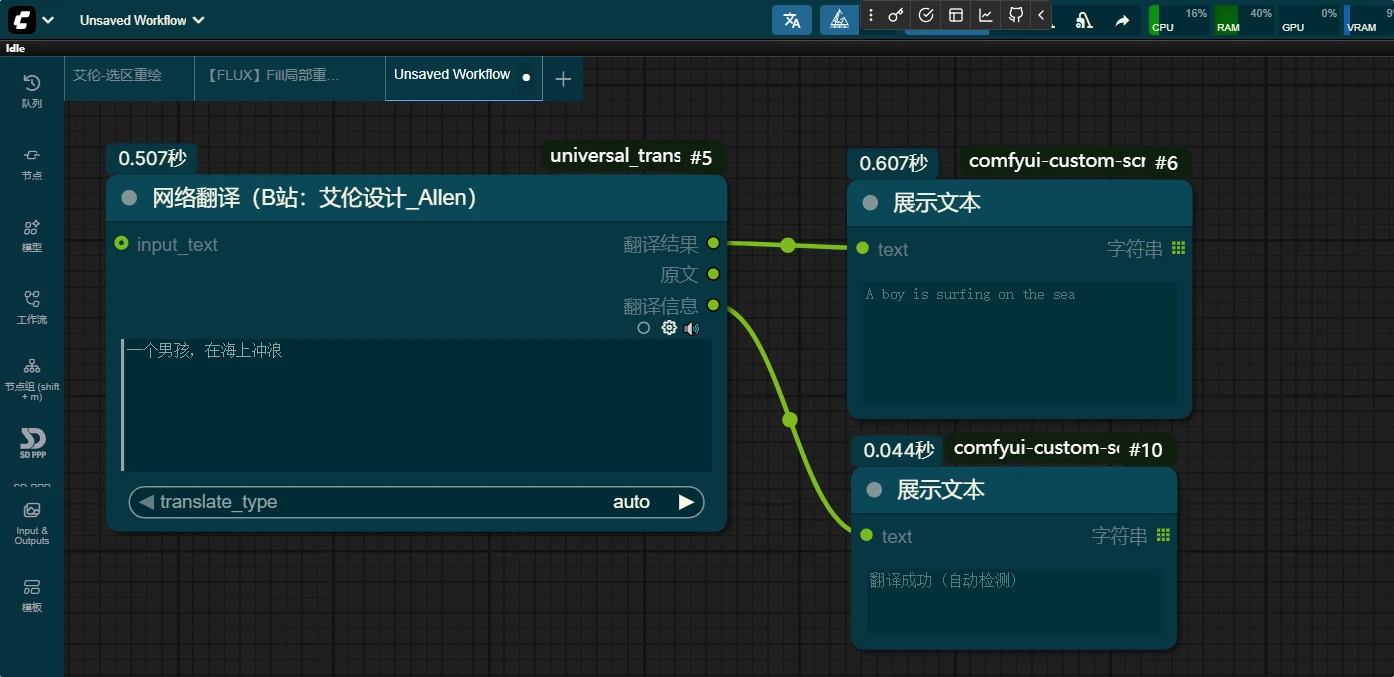1394x677 pixels.
Task: Open the 队列 queue history panel
Action: [x=32, y=90]
